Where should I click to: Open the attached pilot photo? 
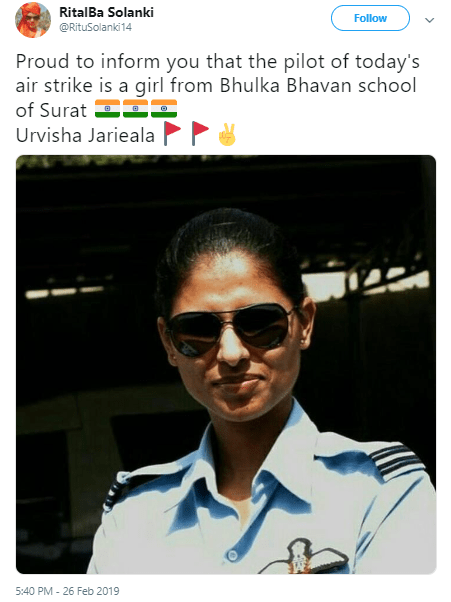tap(226, 364)
